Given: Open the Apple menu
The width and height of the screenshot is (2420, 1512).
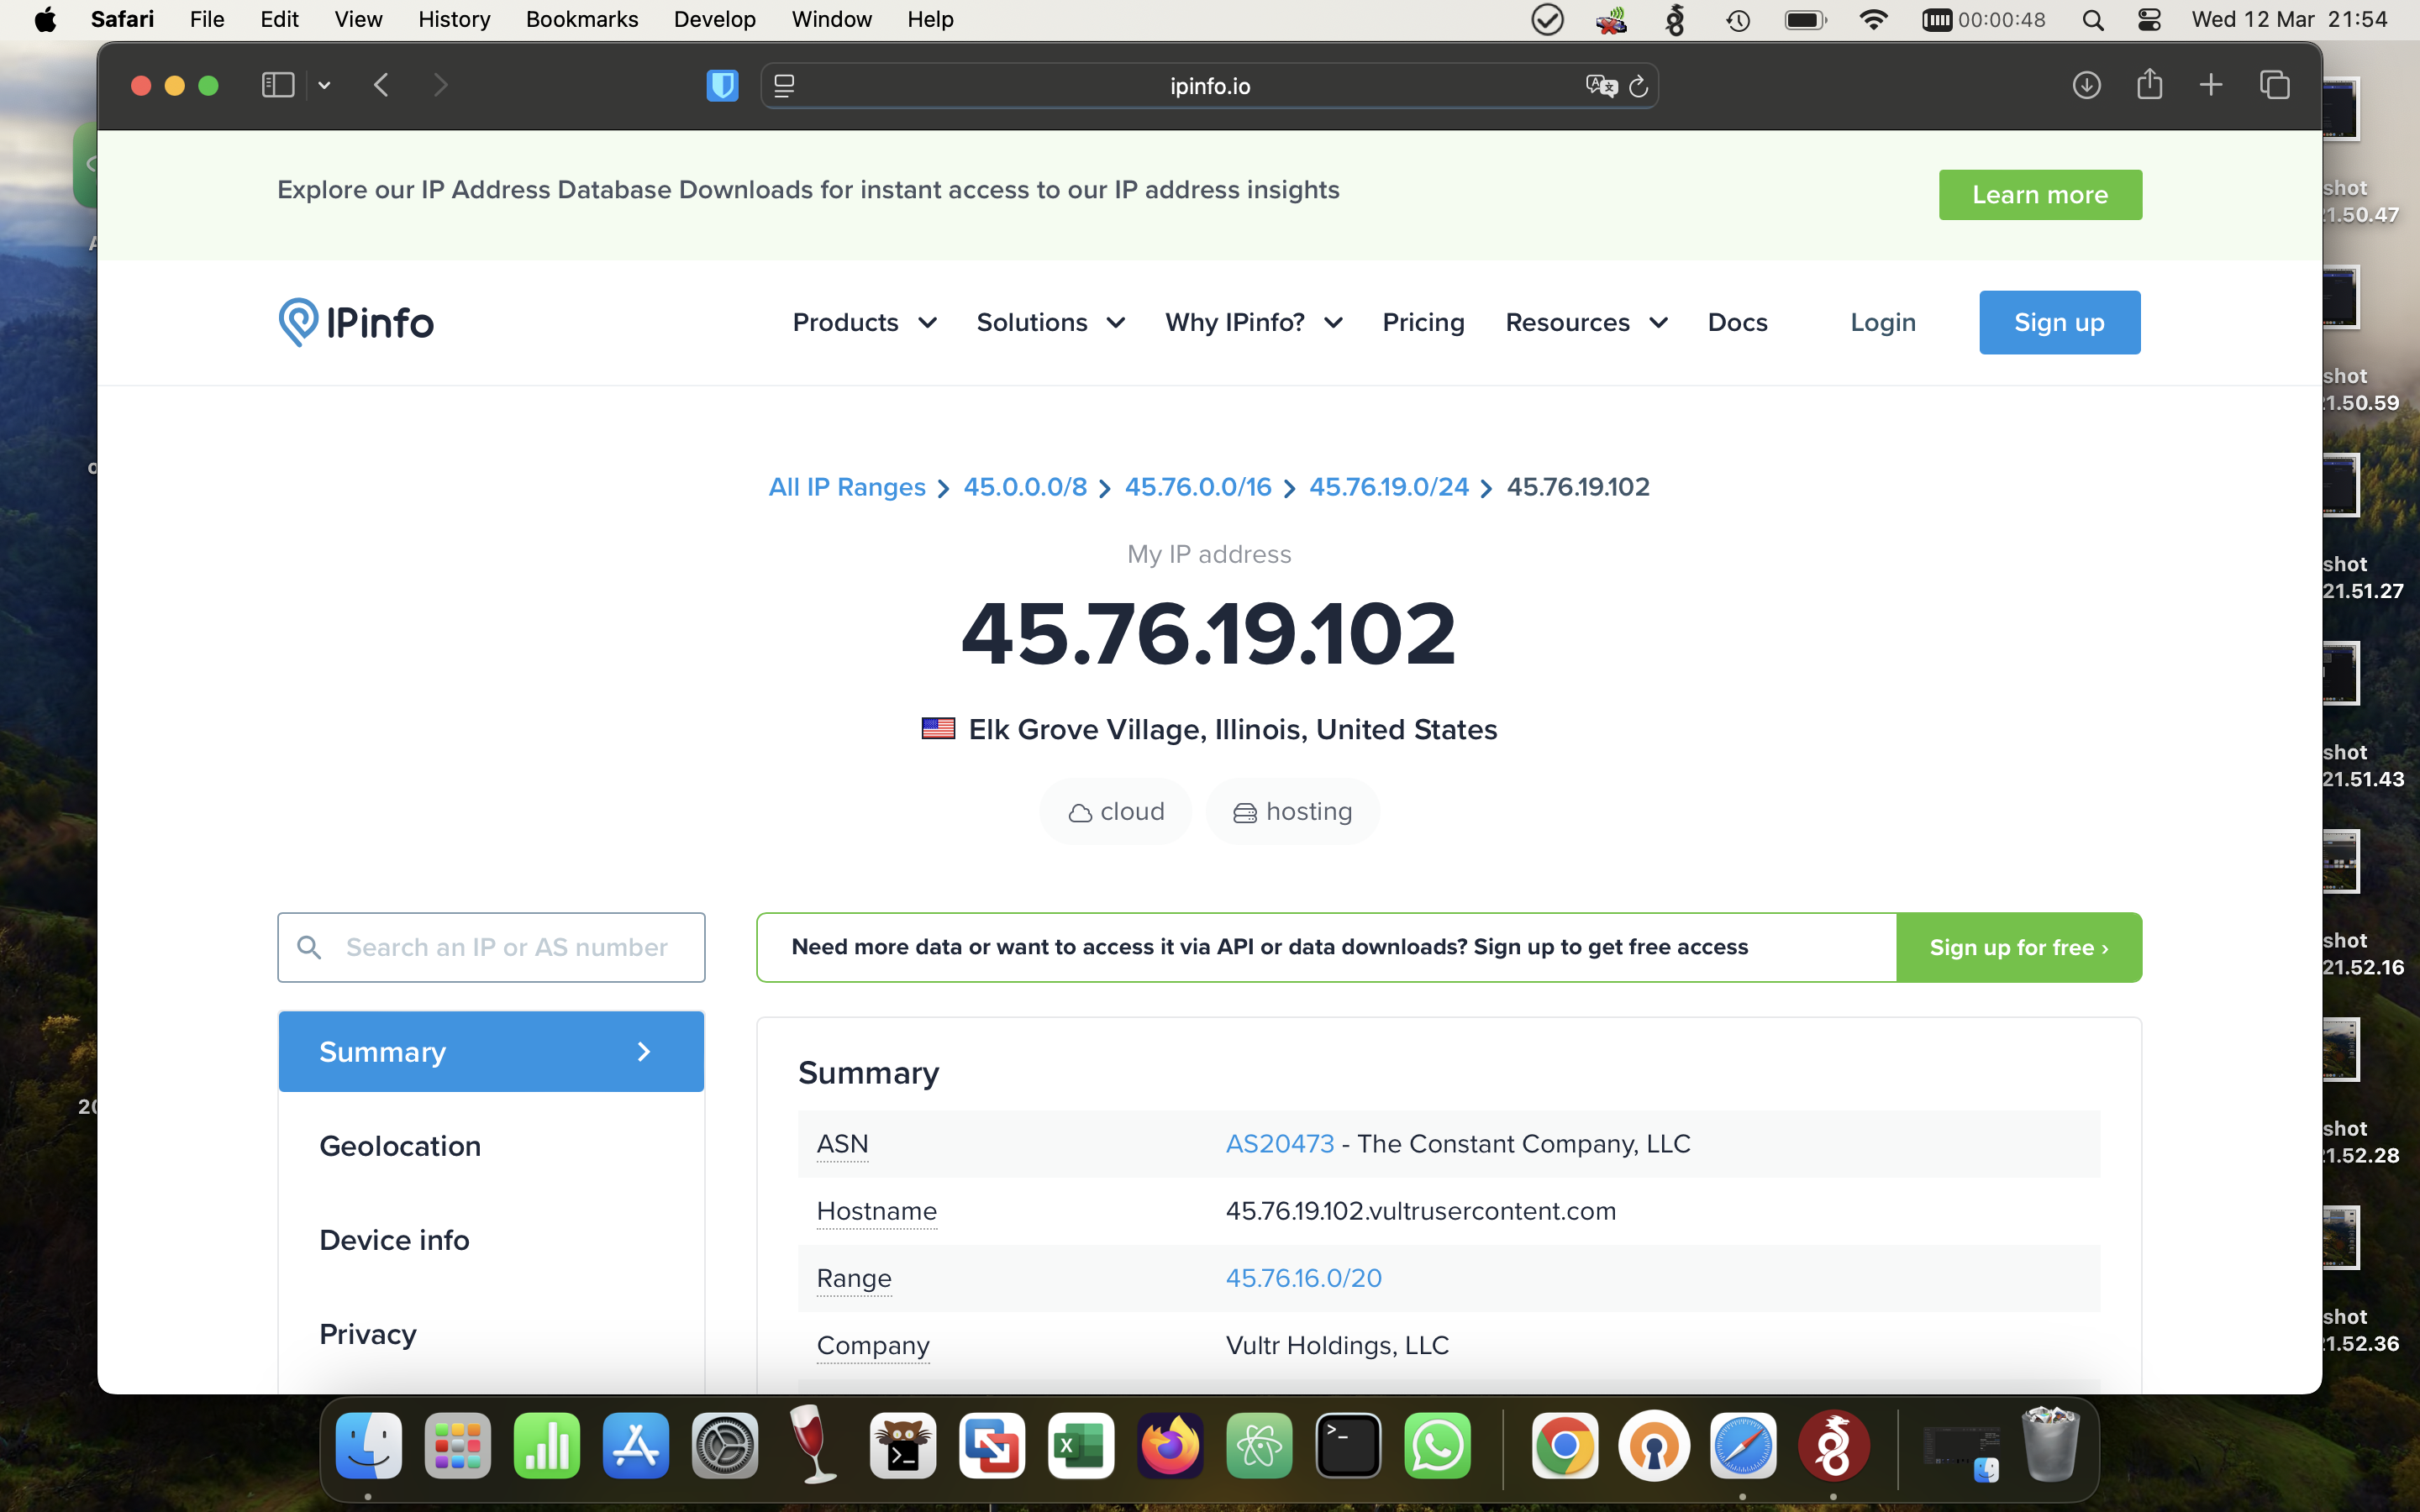Looking at the screenshot, I should coord(45,19).
